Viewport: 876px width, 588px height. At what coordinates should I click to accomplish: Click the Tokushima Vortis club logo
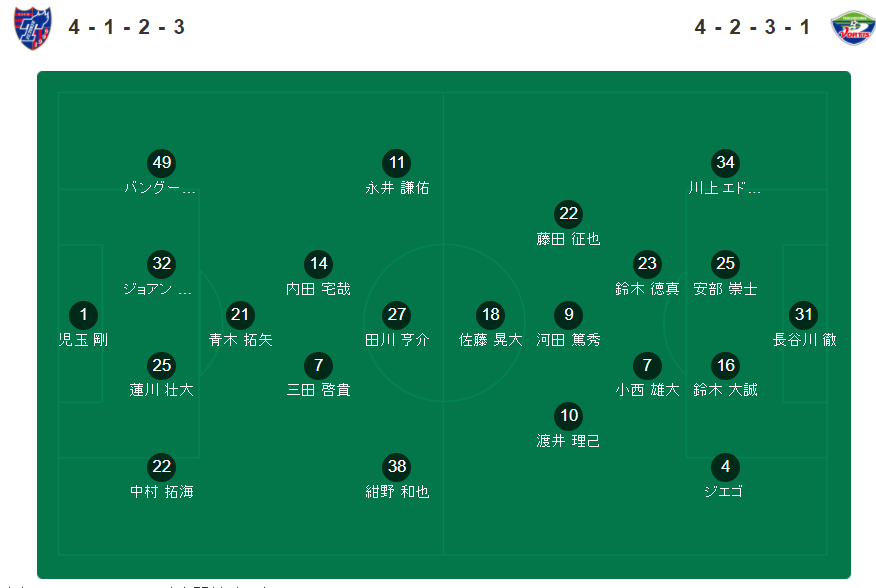pyautogui.click(x=853, y=27)
